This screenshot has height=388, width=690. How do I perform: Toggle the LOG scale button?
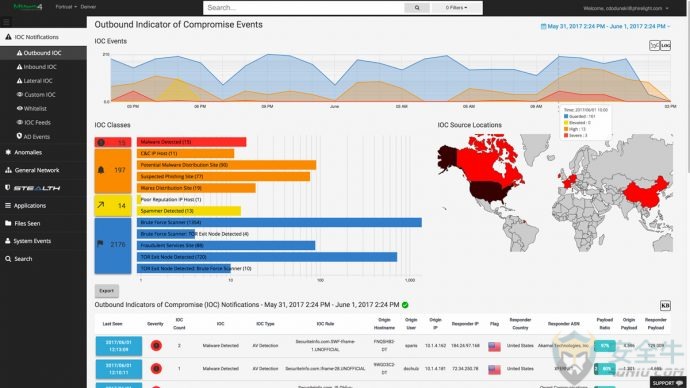[x=665, y=45]
